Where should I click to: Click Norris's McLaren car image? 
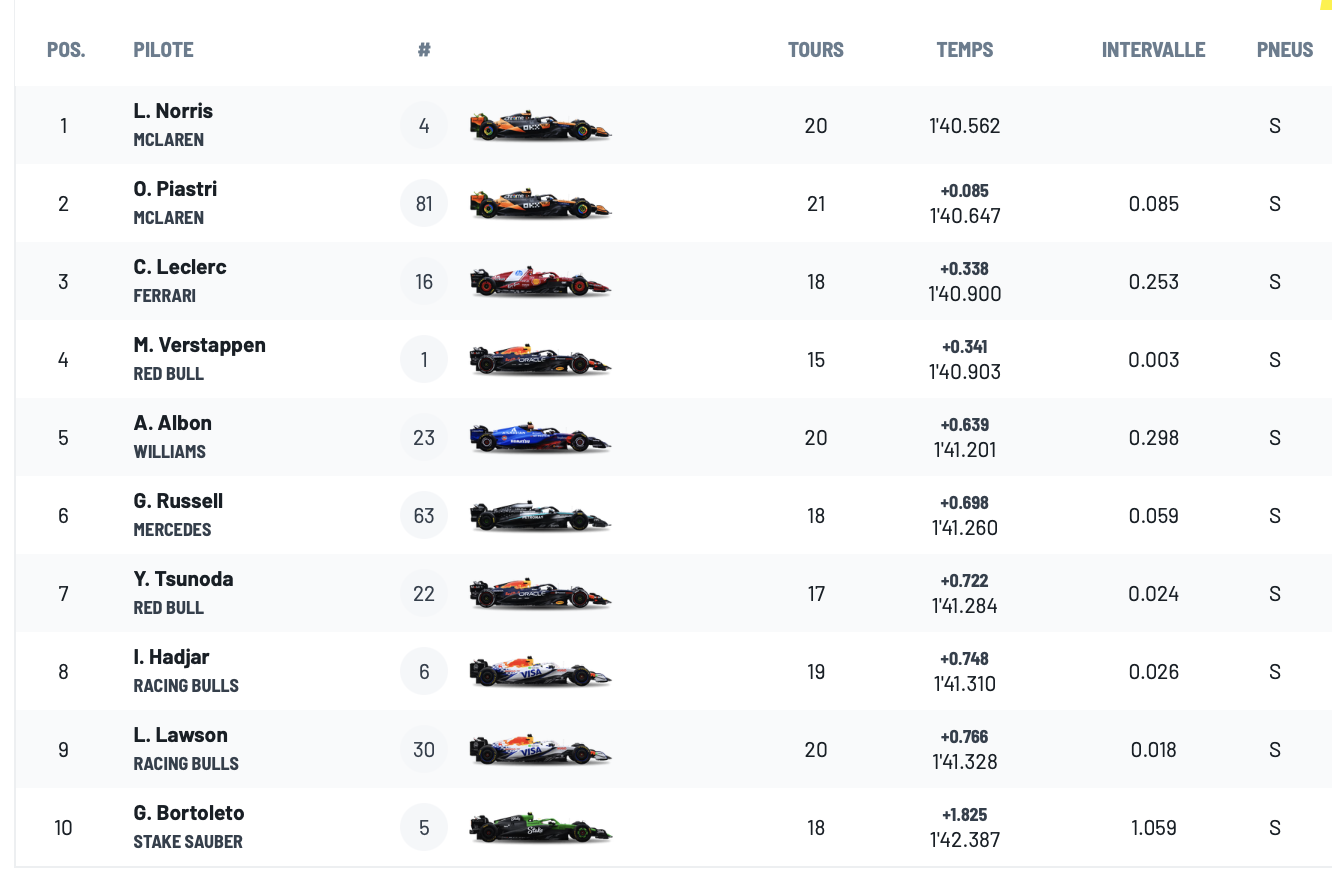pyautogui.click(x=540, y=126)
